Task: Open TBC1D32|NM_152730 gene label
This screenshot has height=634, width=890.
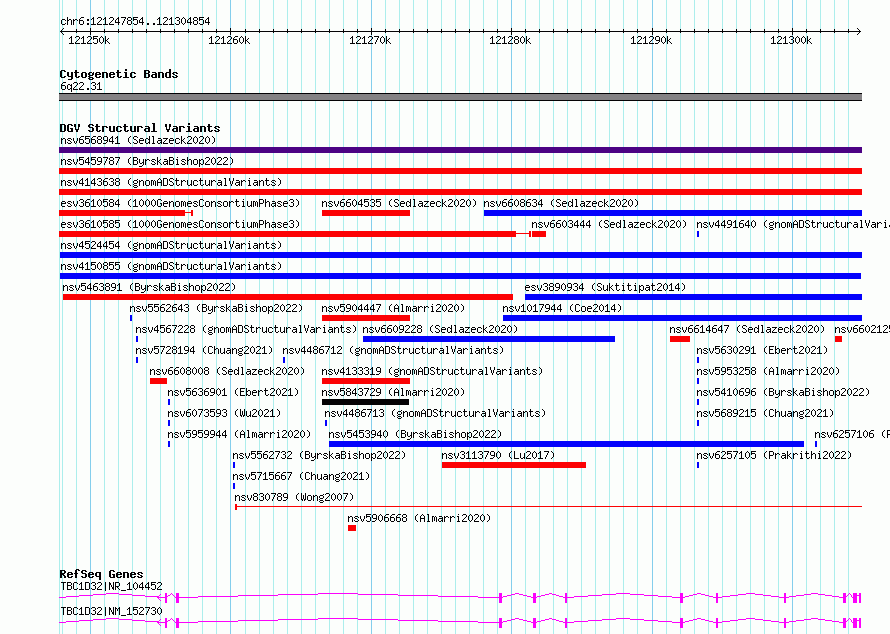Action: pyautogui.click(x=111, y=611)
